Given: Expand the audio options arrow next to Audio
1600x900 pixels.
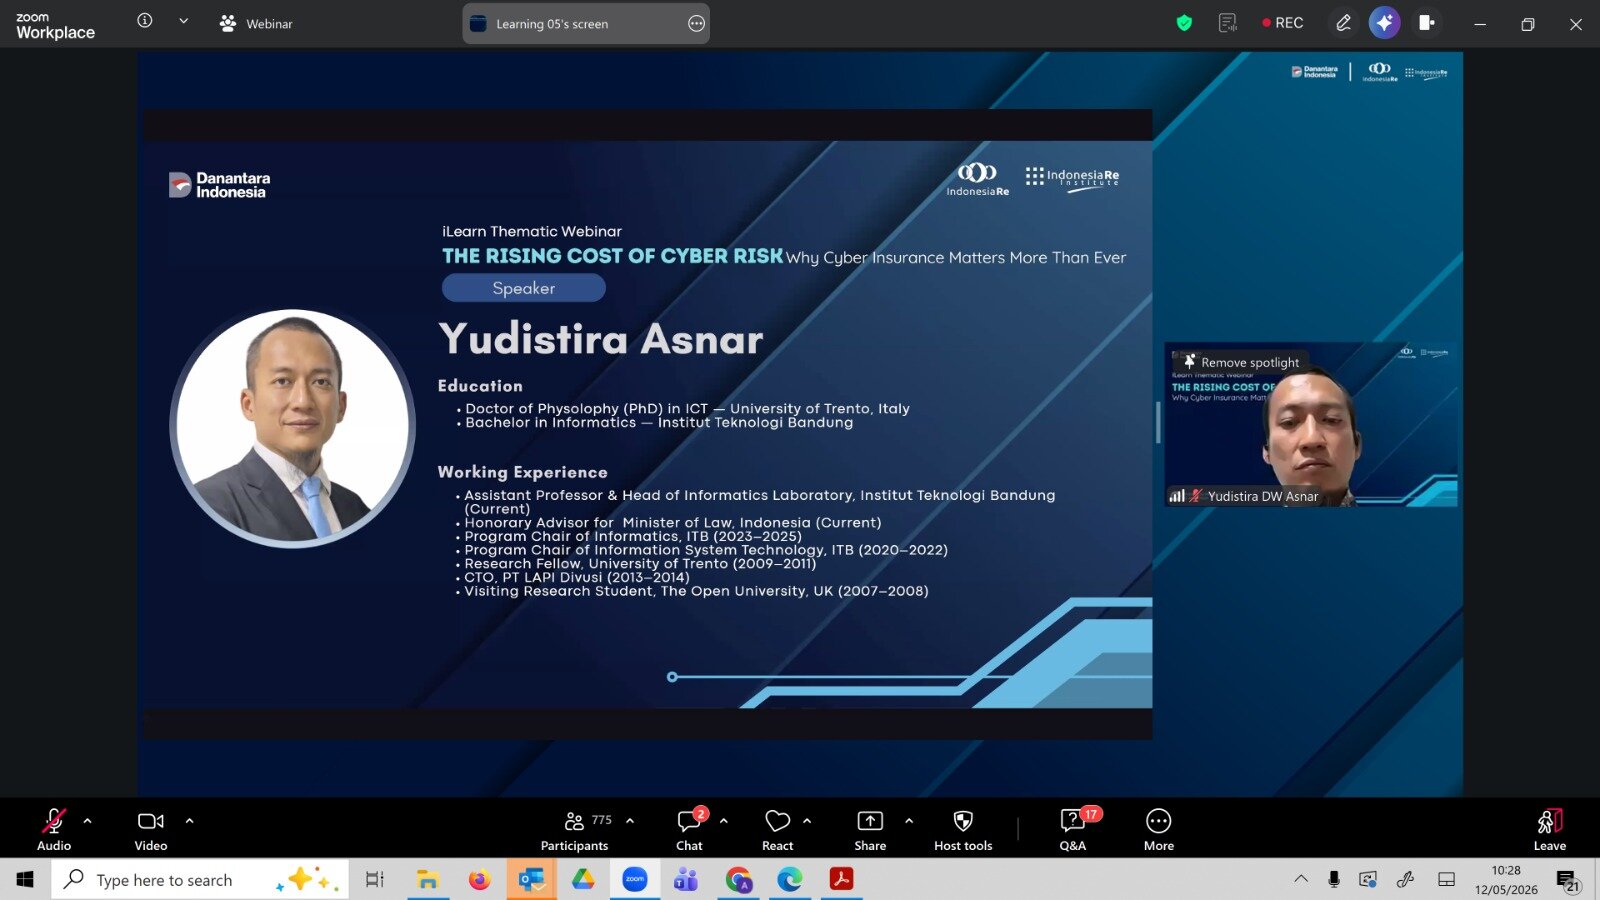Looking at the screenshot, I should pyautogui.click(x=88, y=821).
